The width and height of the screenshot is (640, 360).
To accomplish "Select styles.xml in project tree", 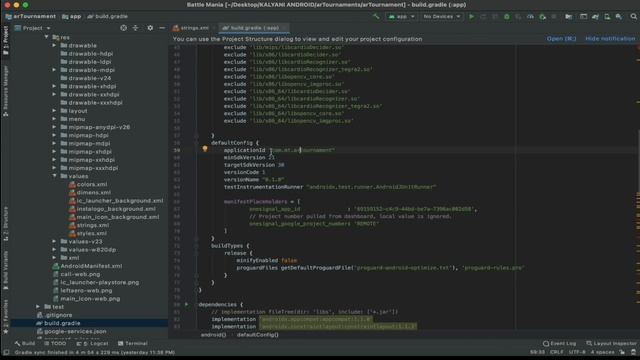I will click(88, 233).
